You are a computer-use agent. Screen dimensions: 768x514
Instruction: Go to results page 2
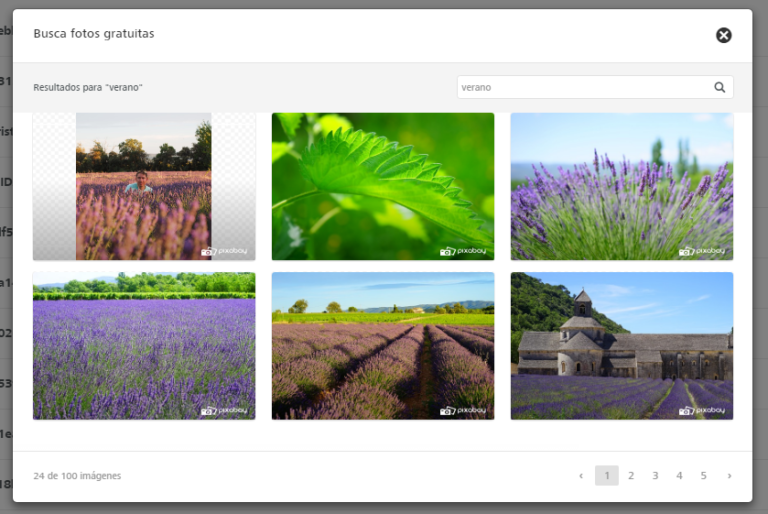[631, 476]
